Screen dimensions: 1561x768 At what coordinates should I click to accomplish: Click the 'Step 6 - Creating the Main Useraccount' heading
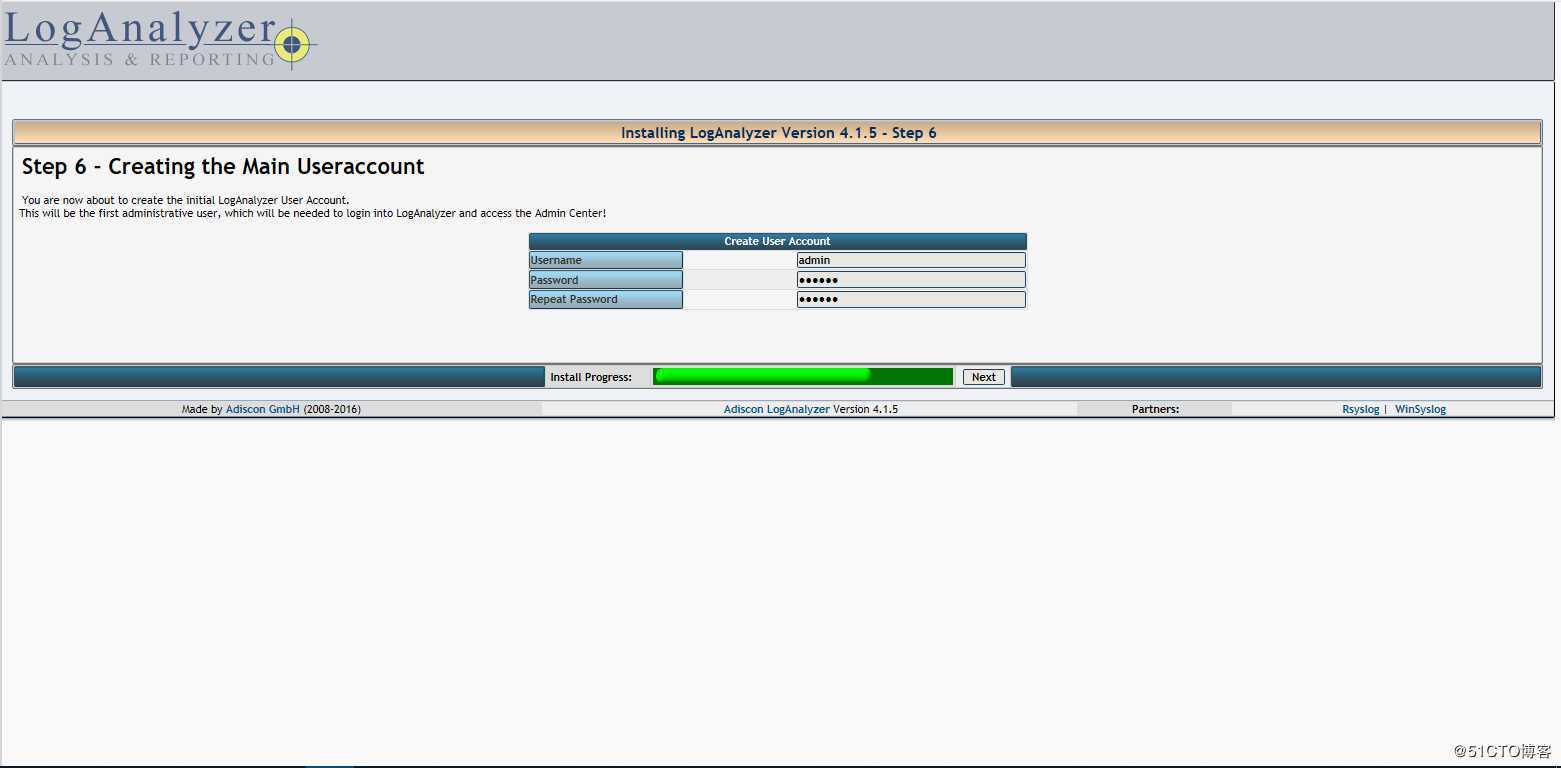coord(223,167)
